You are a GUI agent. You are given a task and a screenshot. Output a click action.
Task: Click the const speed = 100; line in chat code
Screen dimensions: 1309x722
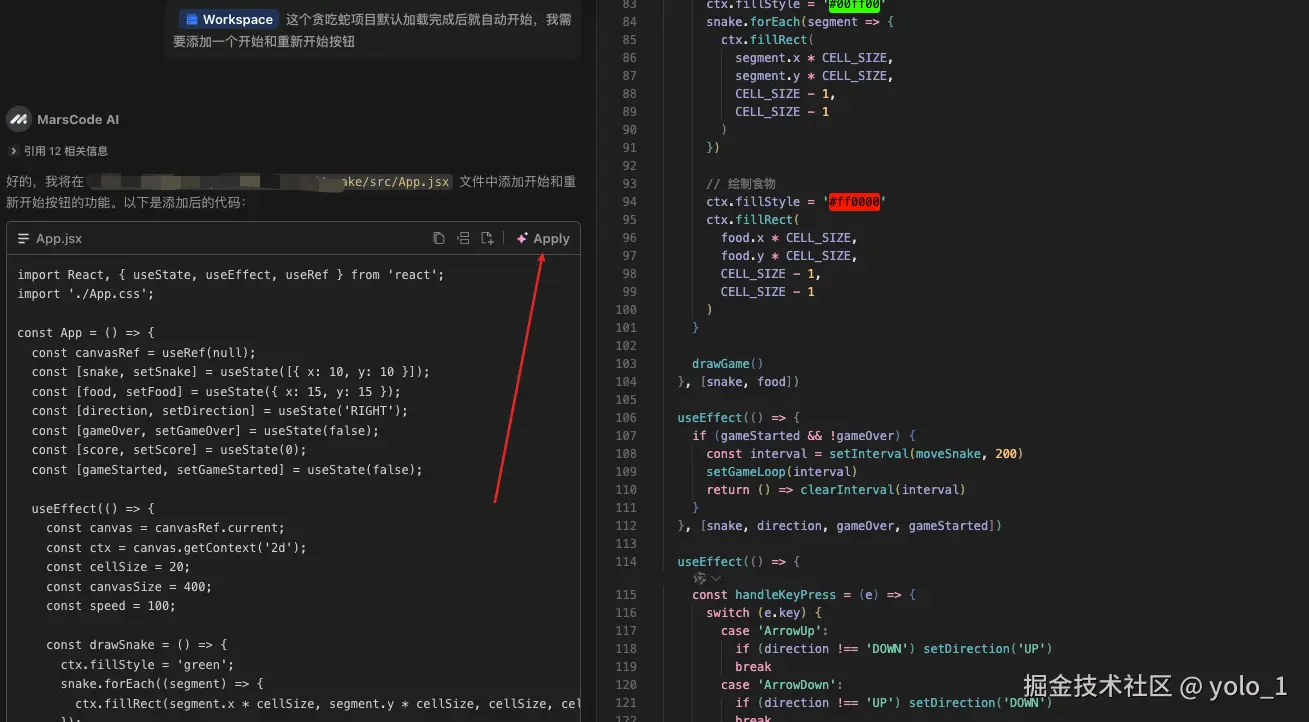111,606
